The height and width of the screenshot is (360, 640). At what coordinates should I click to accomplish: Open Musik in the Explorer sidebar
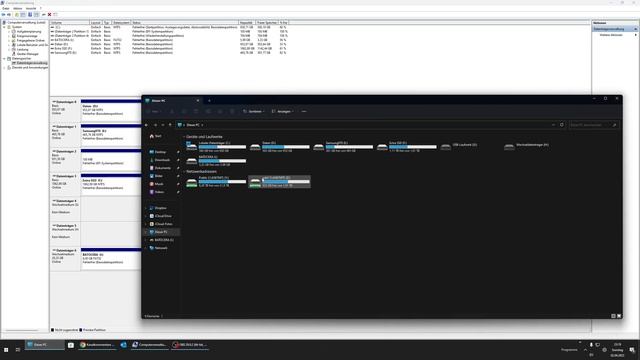[156, 184]
